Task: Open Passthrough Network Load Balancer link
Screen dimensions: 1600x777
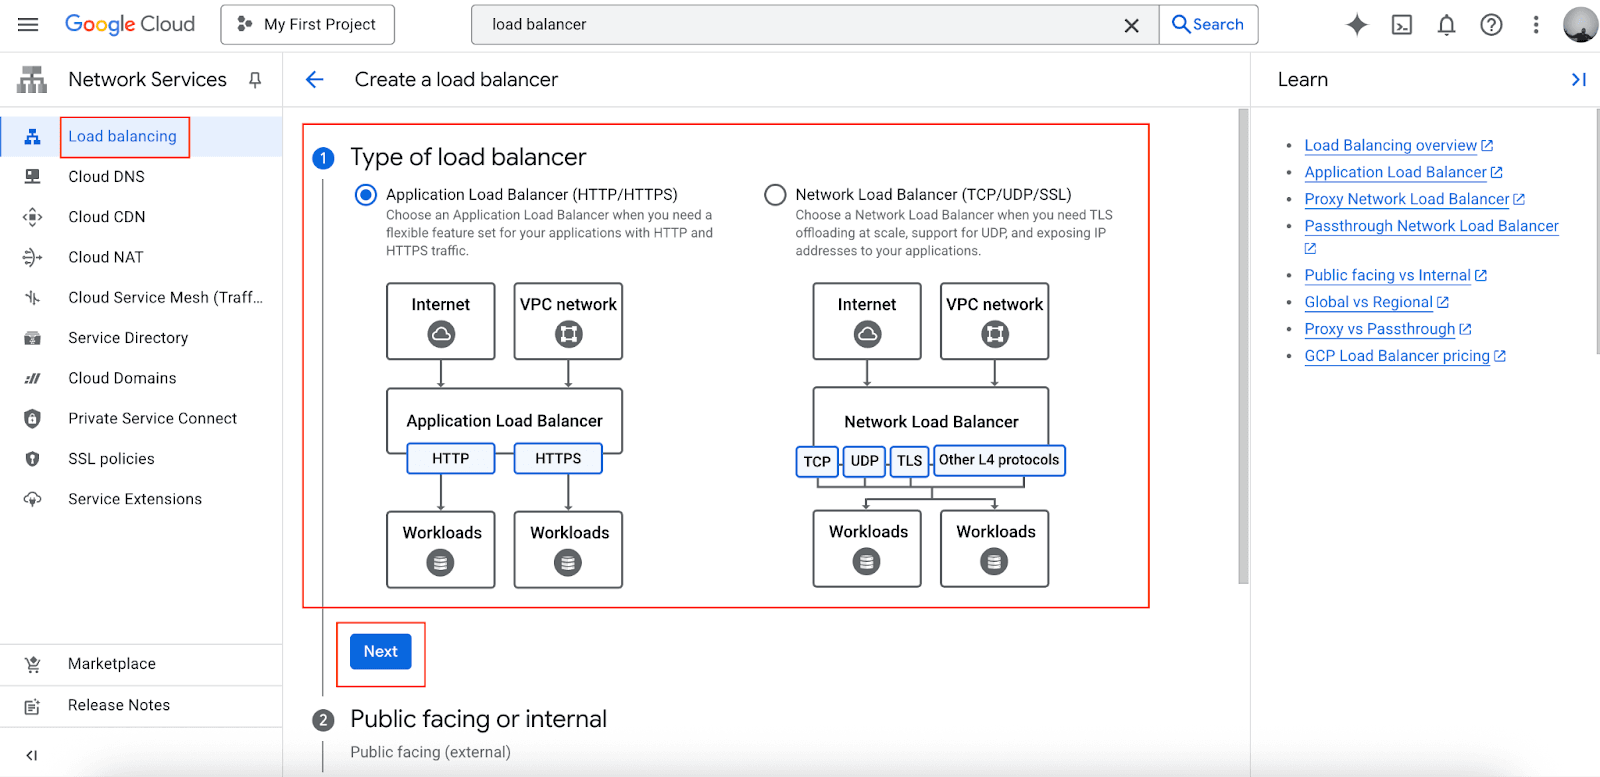Action: tap(1431, 226)
